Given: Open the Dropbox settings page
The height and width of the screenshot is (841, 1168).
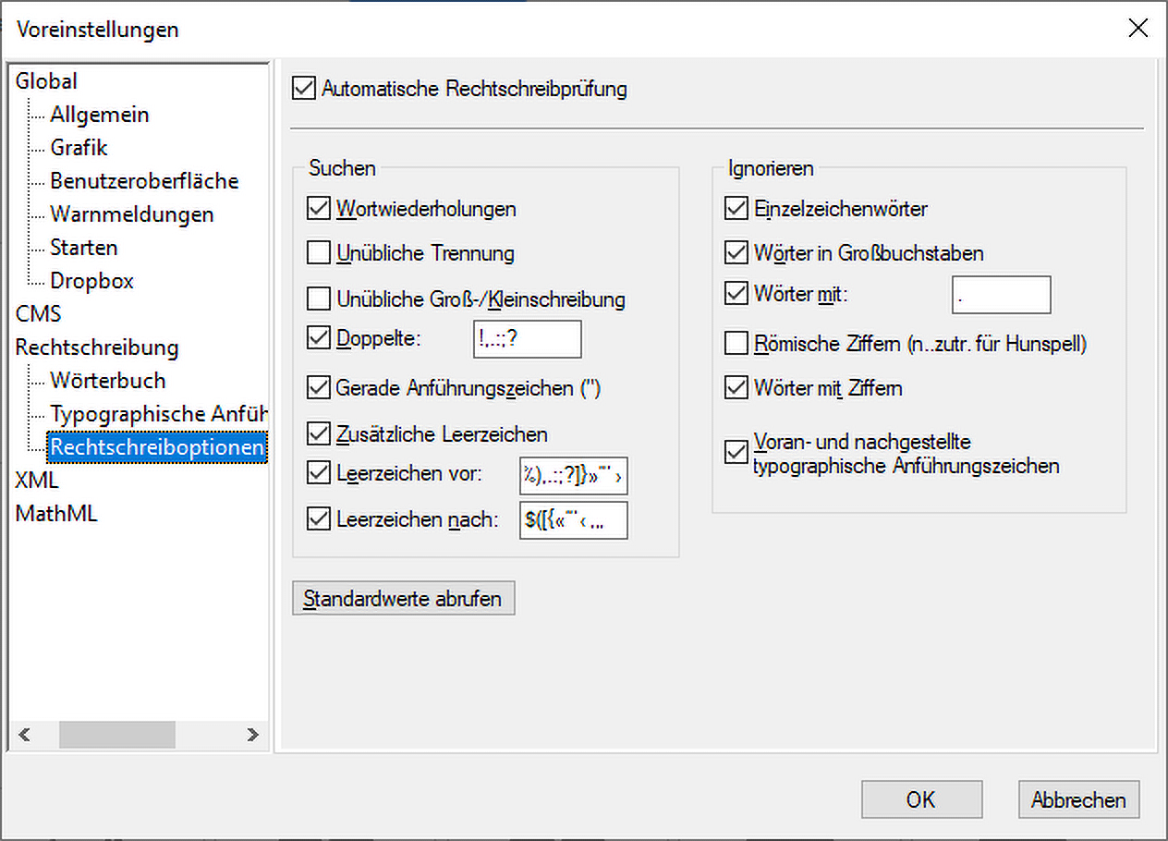Looking at the screenshot, I should [x=92, y=281].
